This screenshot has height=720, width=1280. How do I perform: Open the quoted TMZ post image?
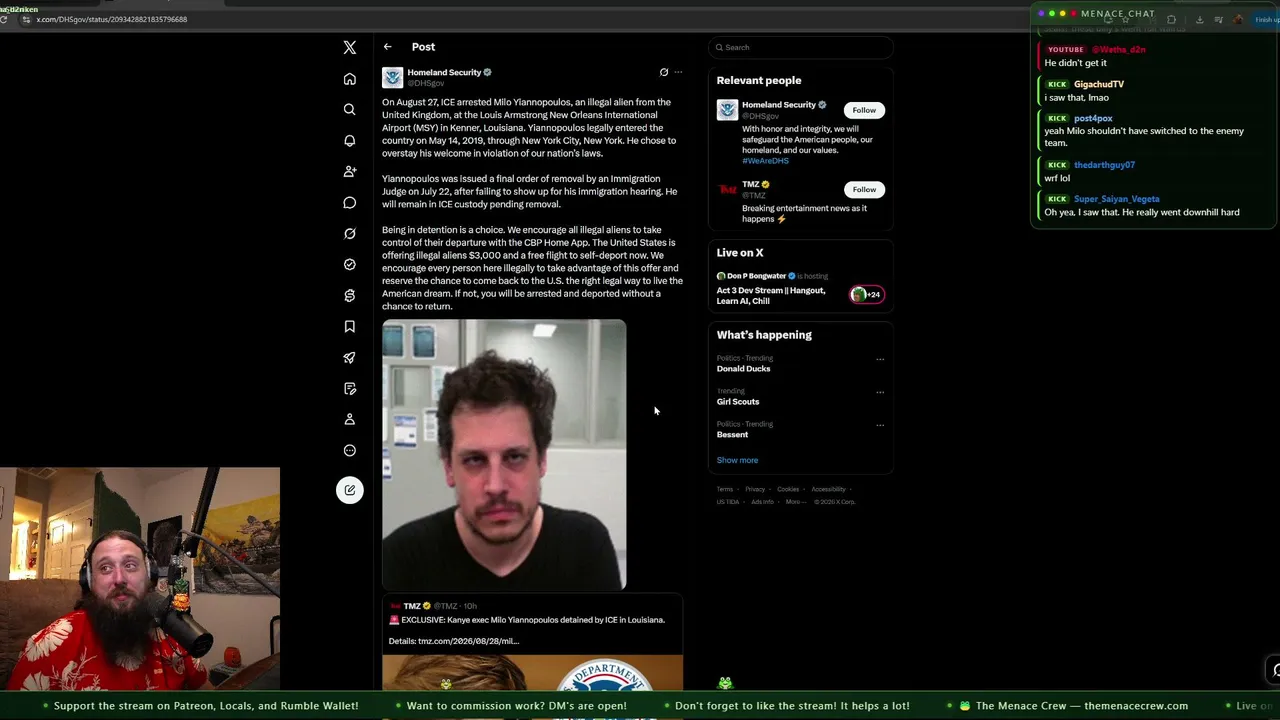(532, 672)
